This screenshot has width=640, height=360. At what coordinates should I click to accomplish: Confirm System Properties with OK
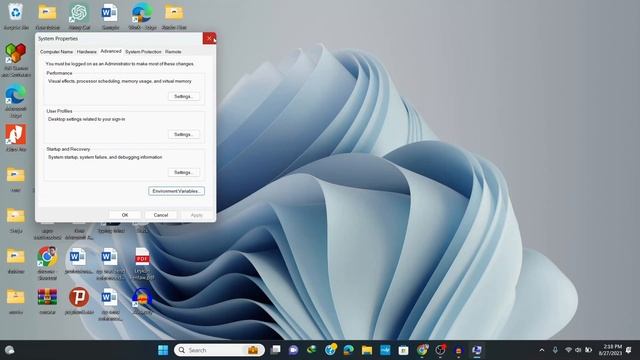click(125, 215)
